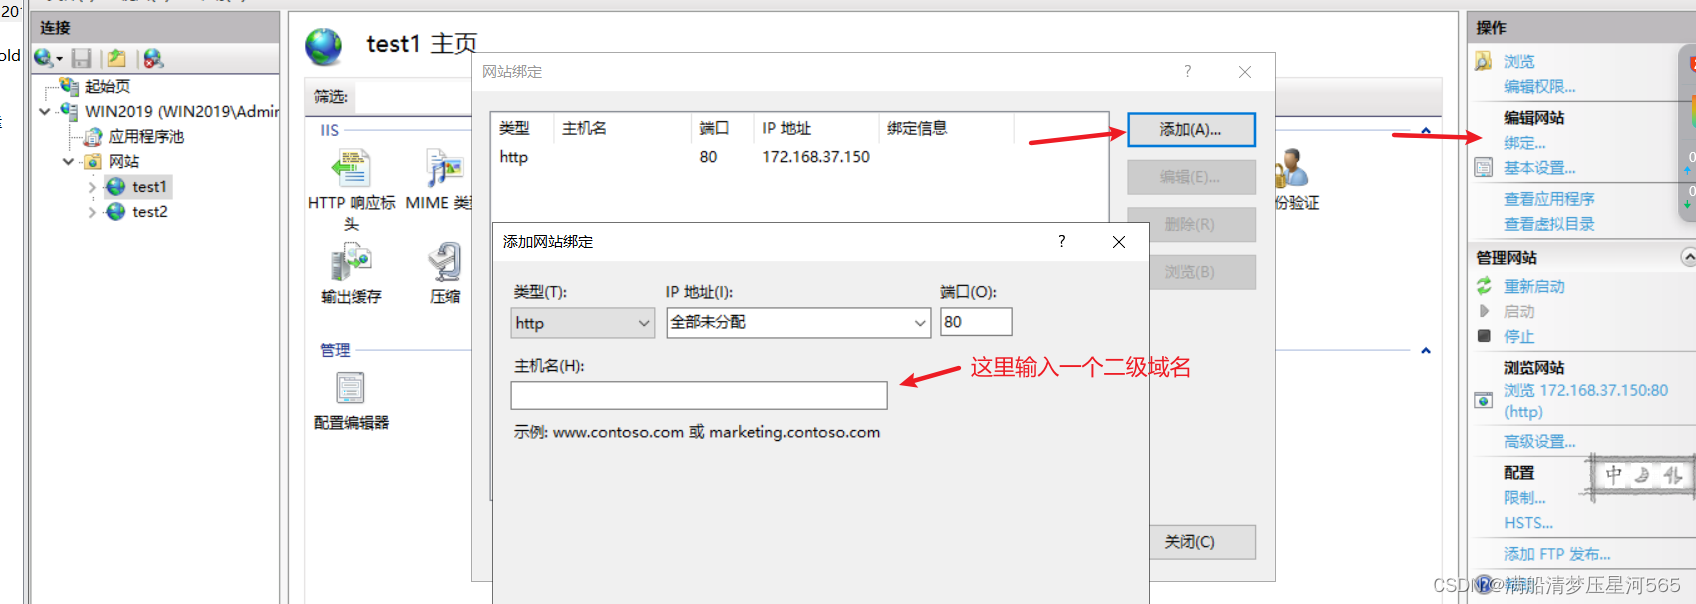The height and width of the screenshot is (604, 1696).
Task: Select the test2 site
Action: coord(149,212)
